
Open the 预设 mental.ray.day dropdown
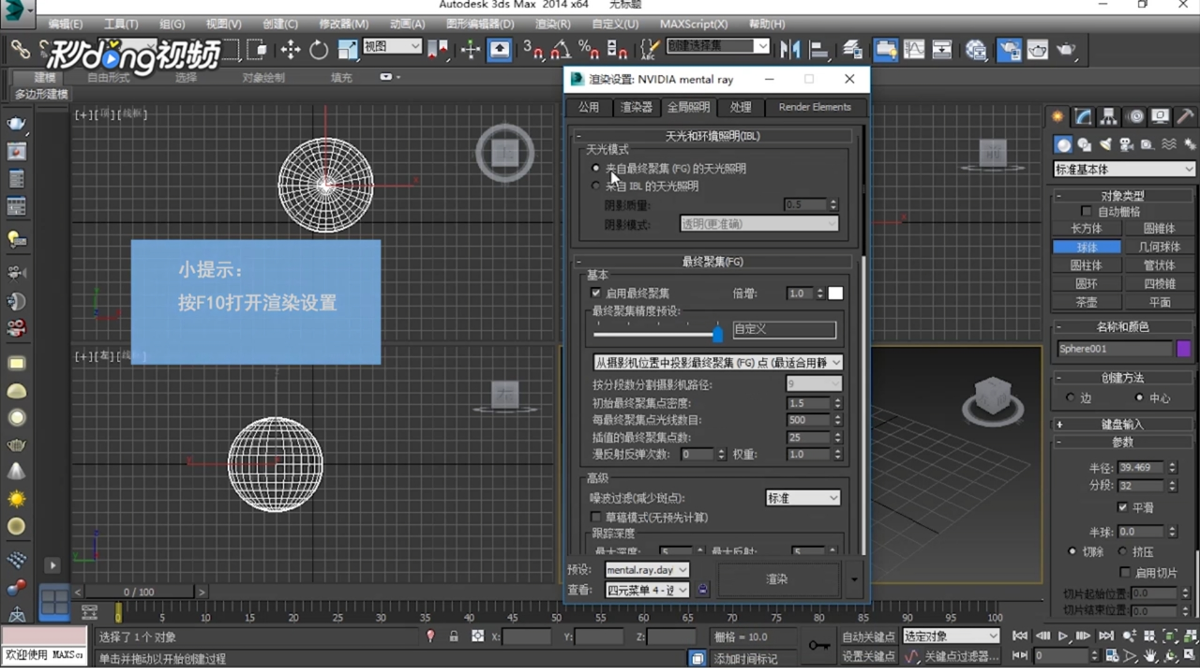click(647, 570)
